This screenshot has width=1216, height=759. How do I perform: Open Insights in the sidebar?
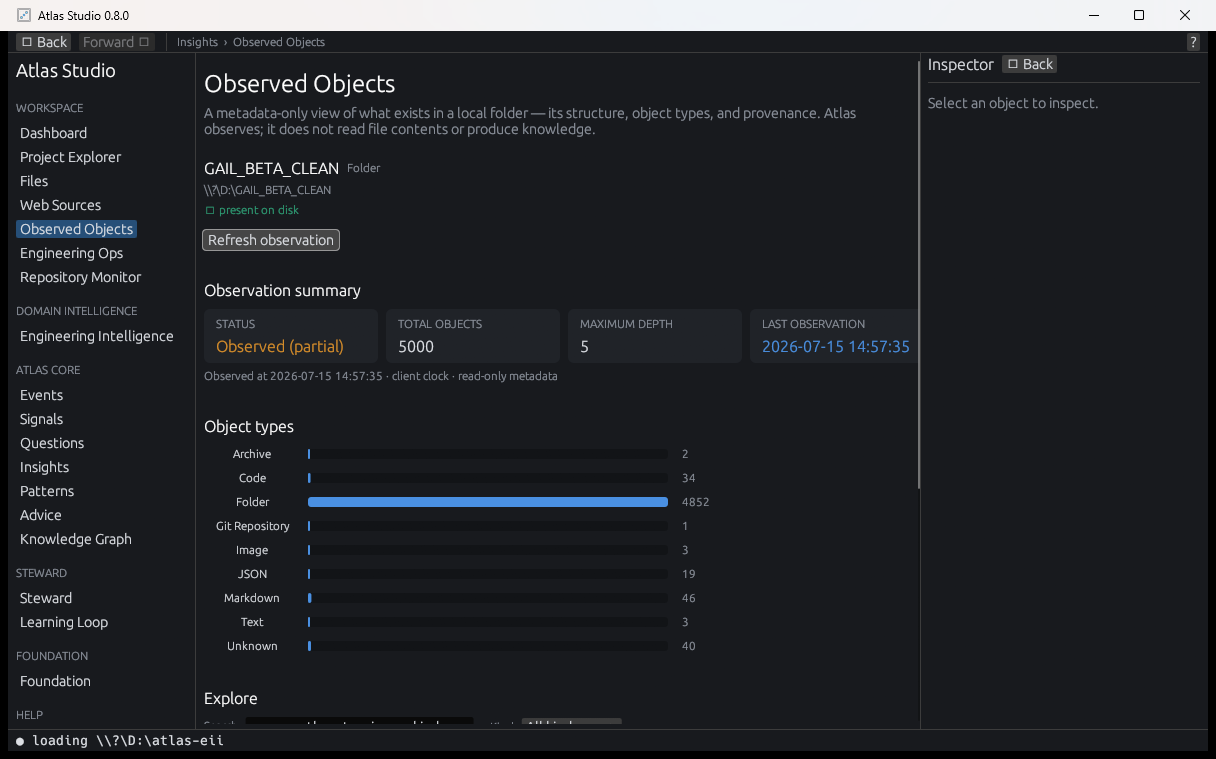pos(44,467)
